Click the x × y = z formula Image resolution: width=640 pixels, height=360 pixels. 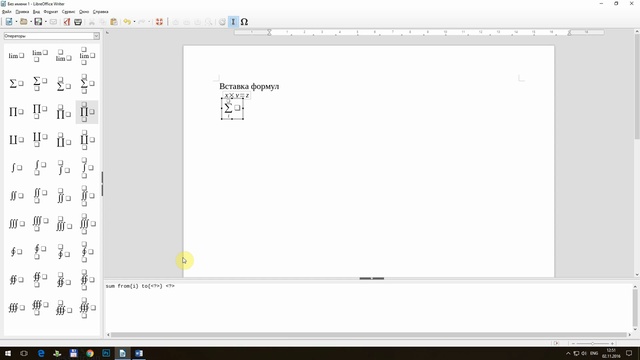coord(237,95)
